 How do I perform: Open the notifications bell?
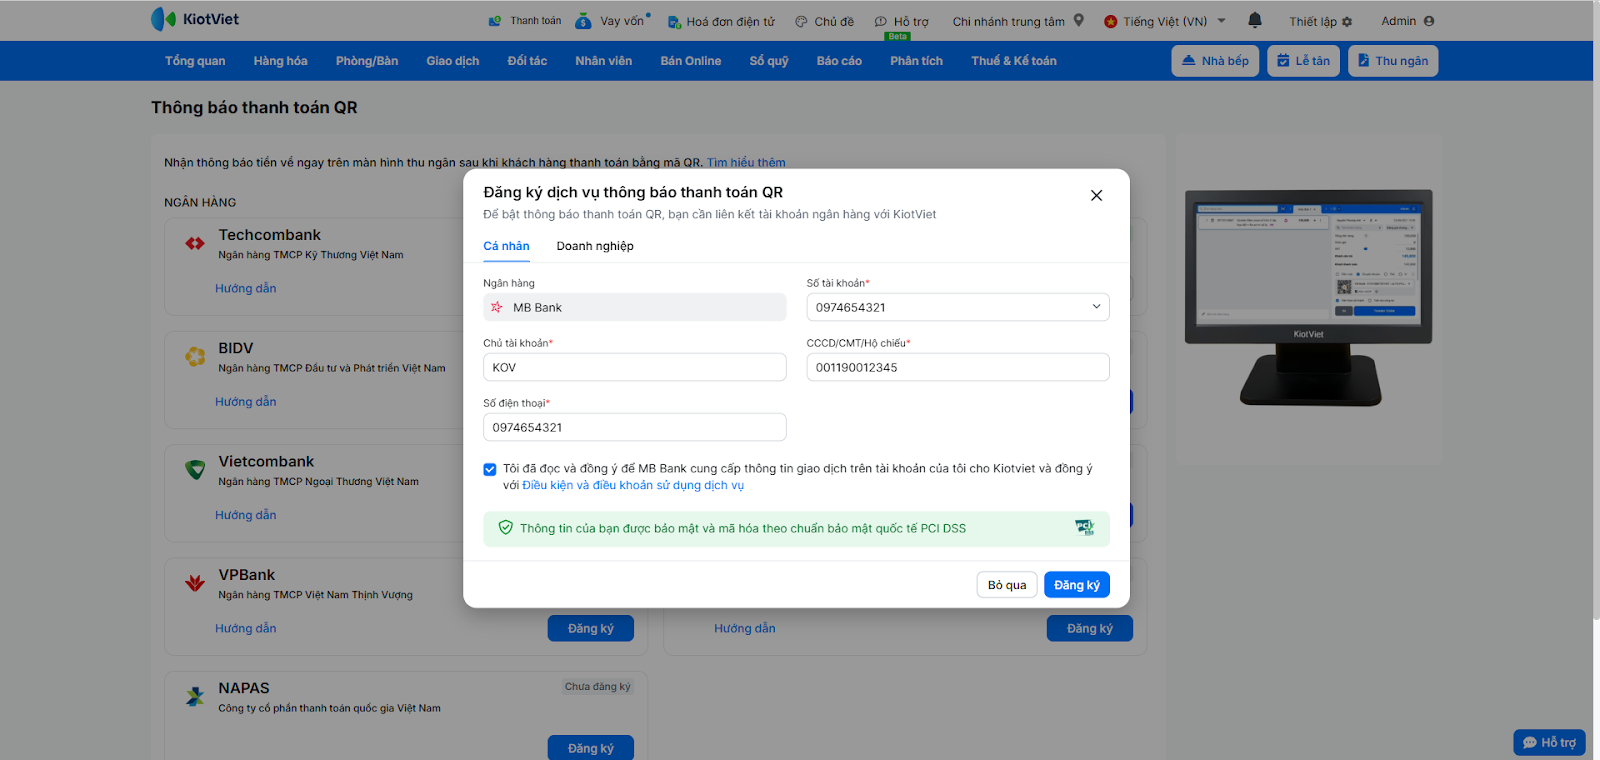(x=1255, y=21)
